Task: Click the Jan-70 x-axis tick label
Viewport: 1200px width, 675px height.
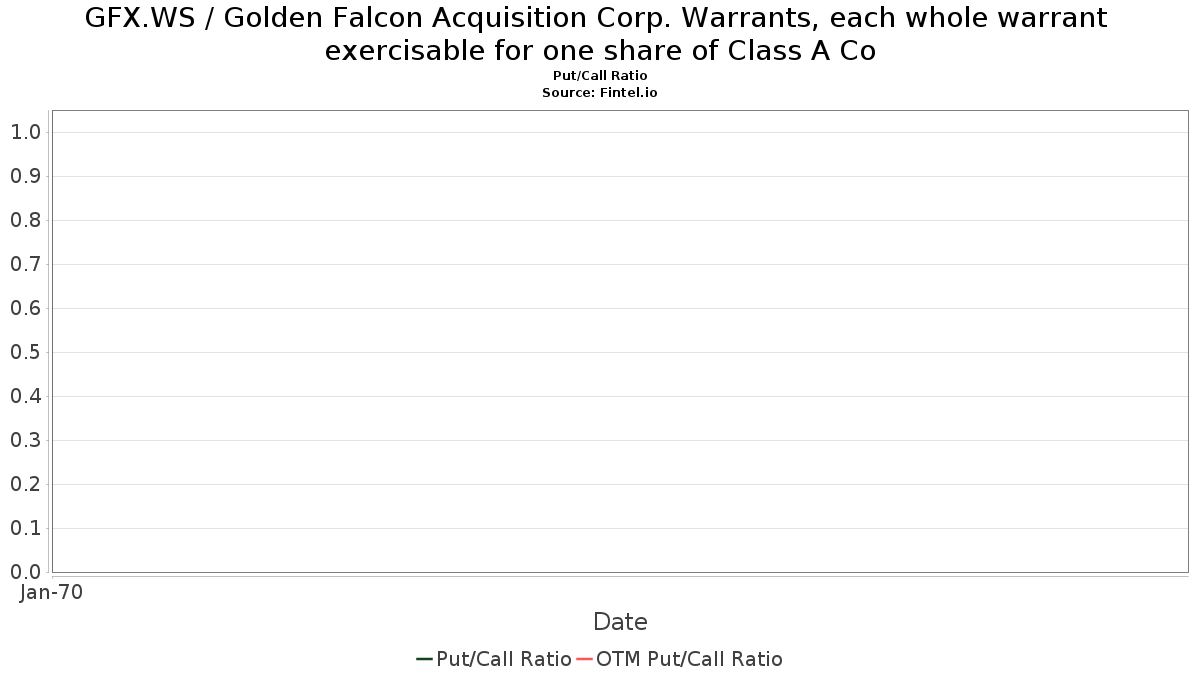Action: tap(52, 592)
